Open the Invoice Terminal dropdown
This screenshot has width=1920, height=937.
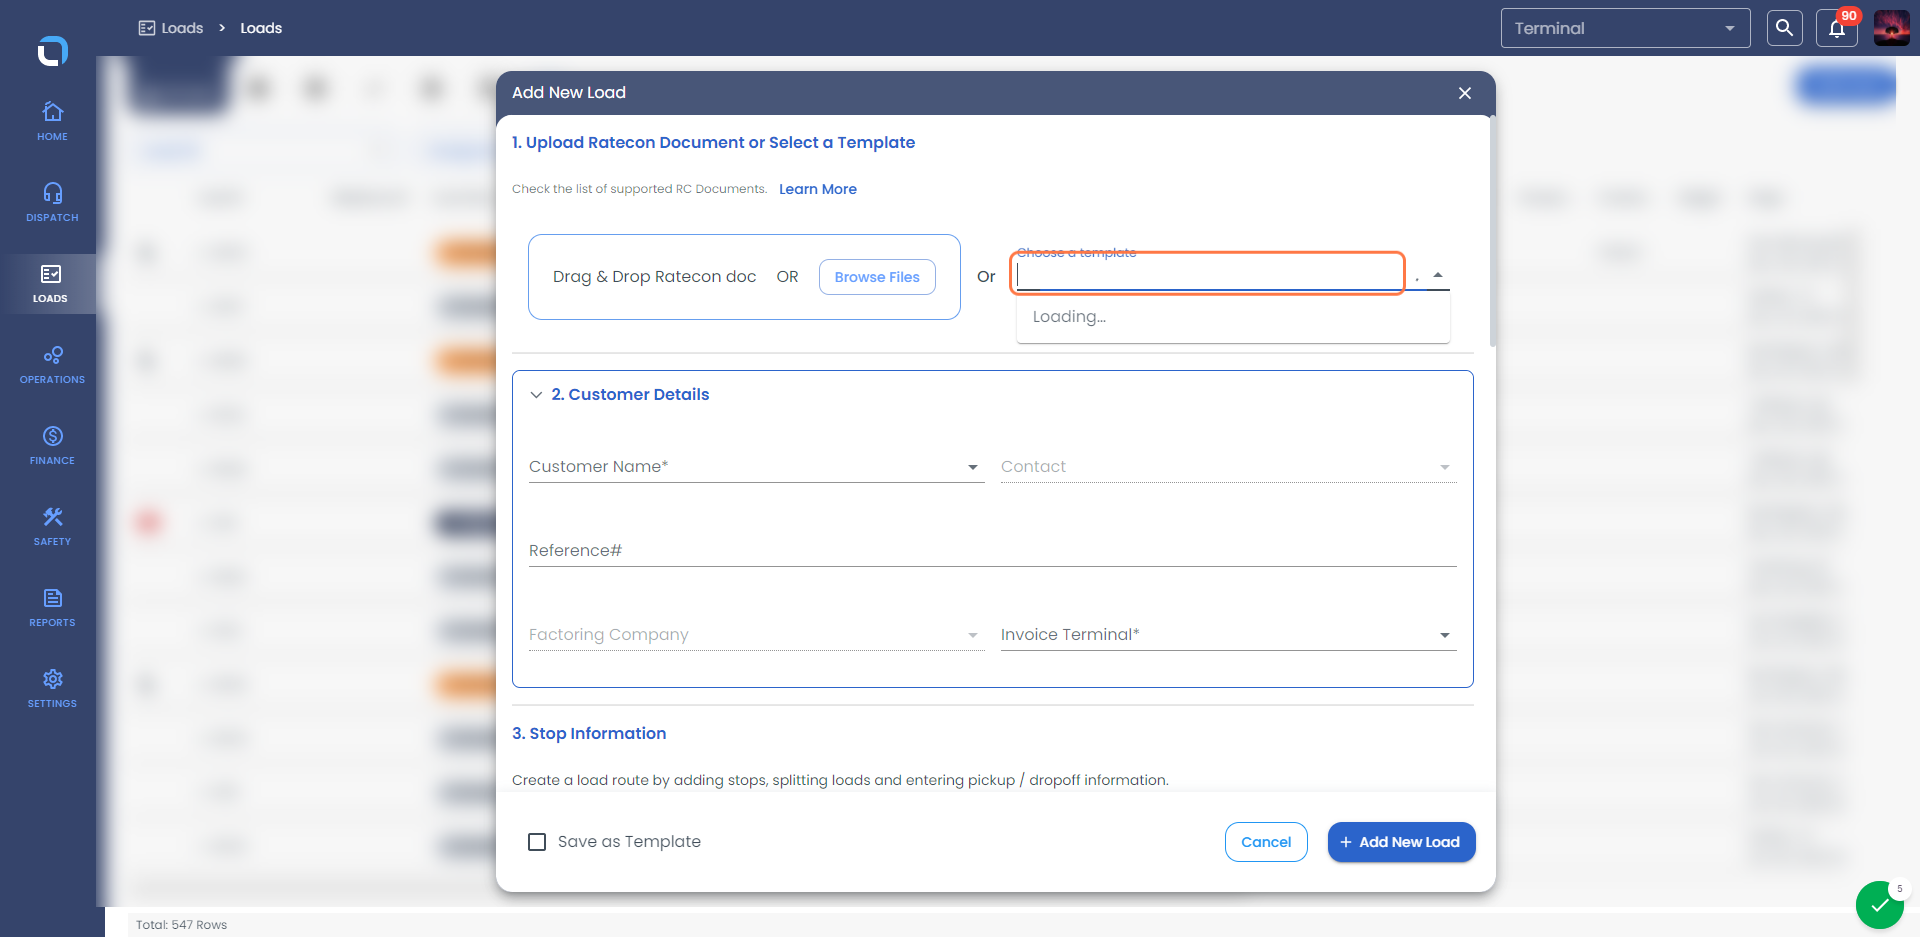[x=1228, y=635]
